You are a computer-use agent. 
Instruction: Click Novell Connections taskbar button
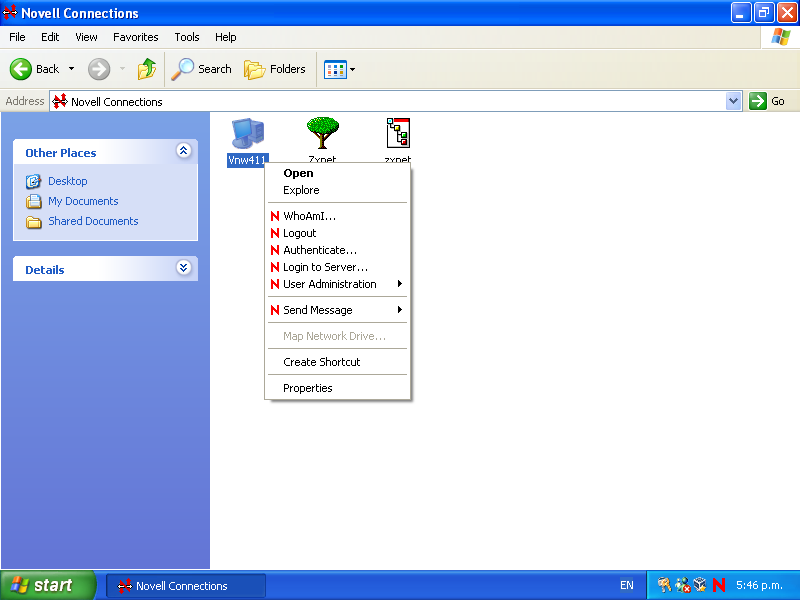pyautogui.click(x=186, y=586)
